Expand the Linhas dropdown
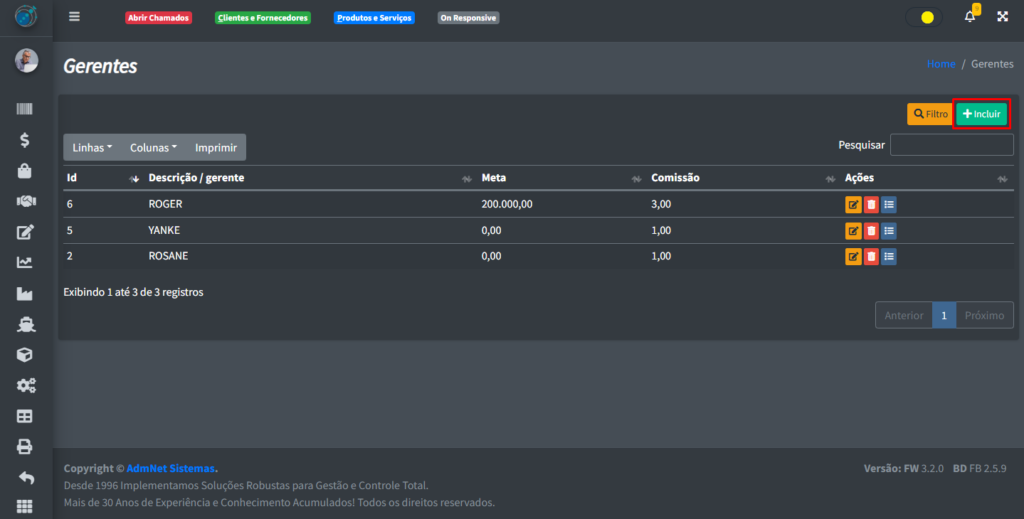1024x519 pixels. [x=92, y=147]
